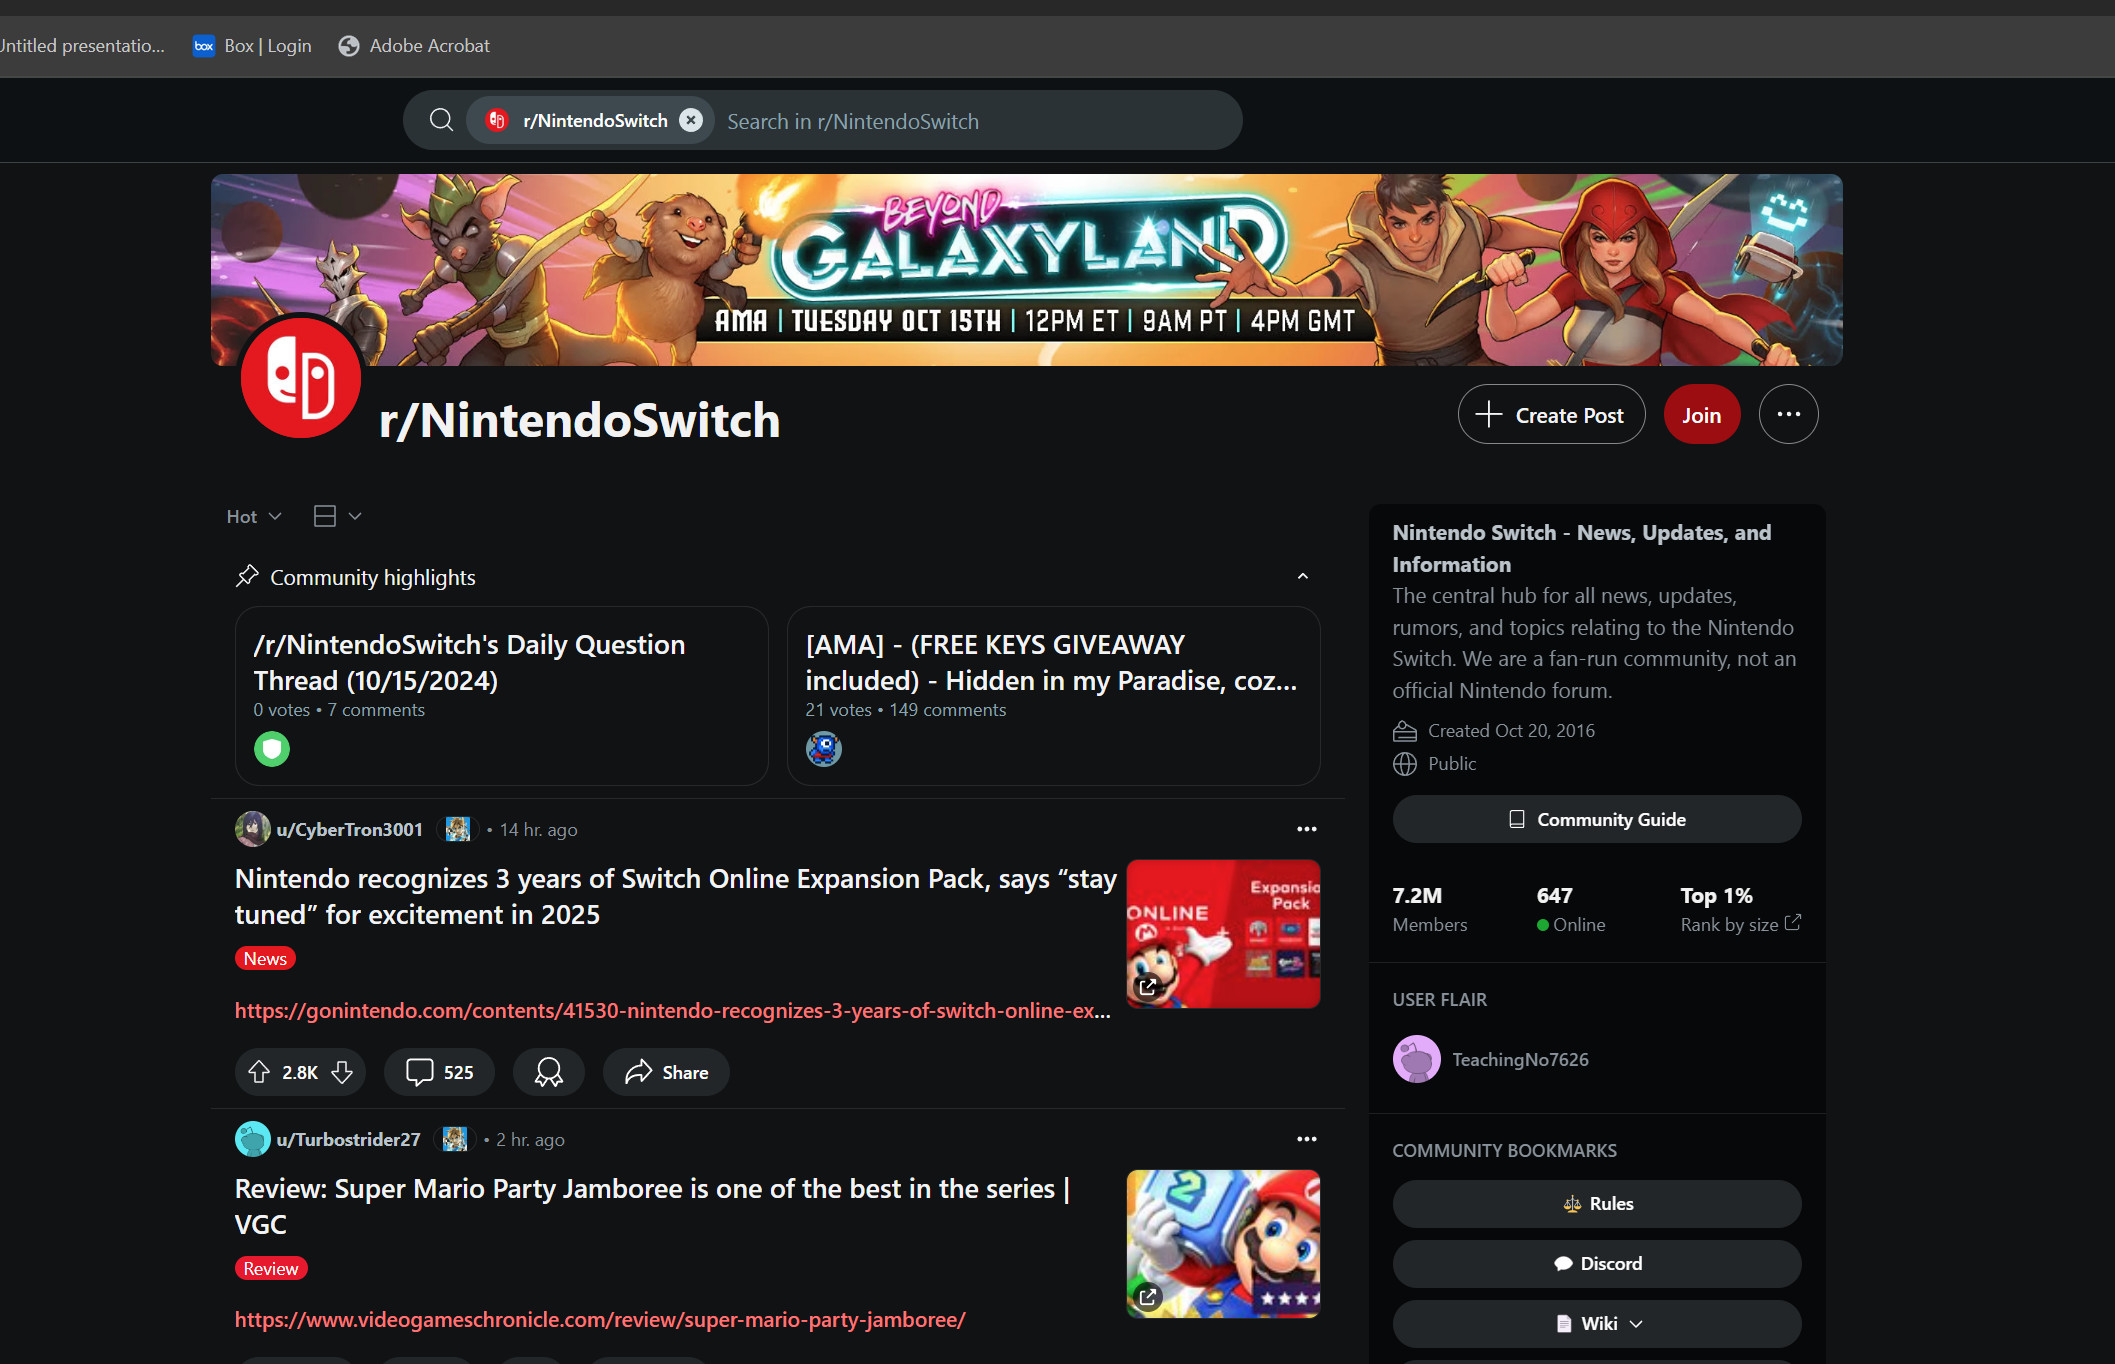Open the Rules community bookmark
2115x1364 pixels.
[x=1597, y=1204]
